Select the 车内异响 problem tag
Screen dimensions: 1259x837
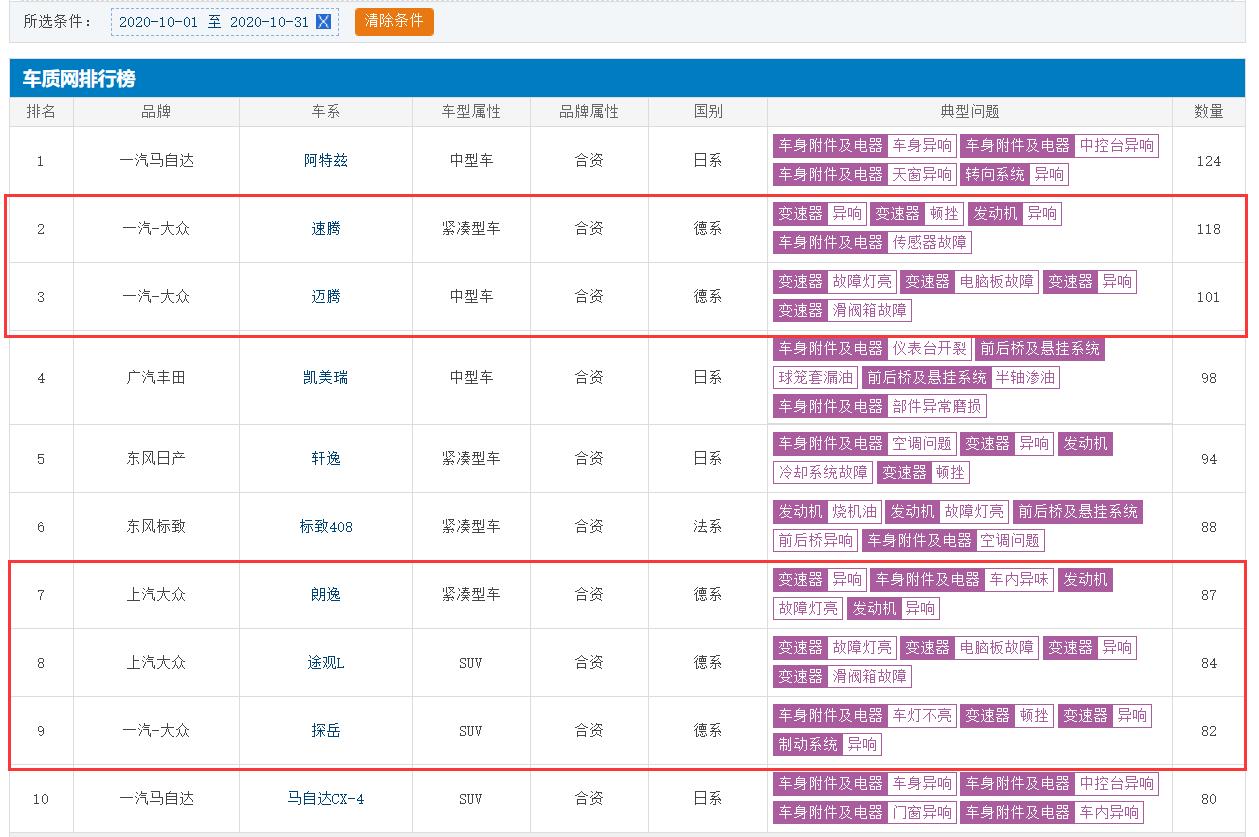(x=1051, y=812)
